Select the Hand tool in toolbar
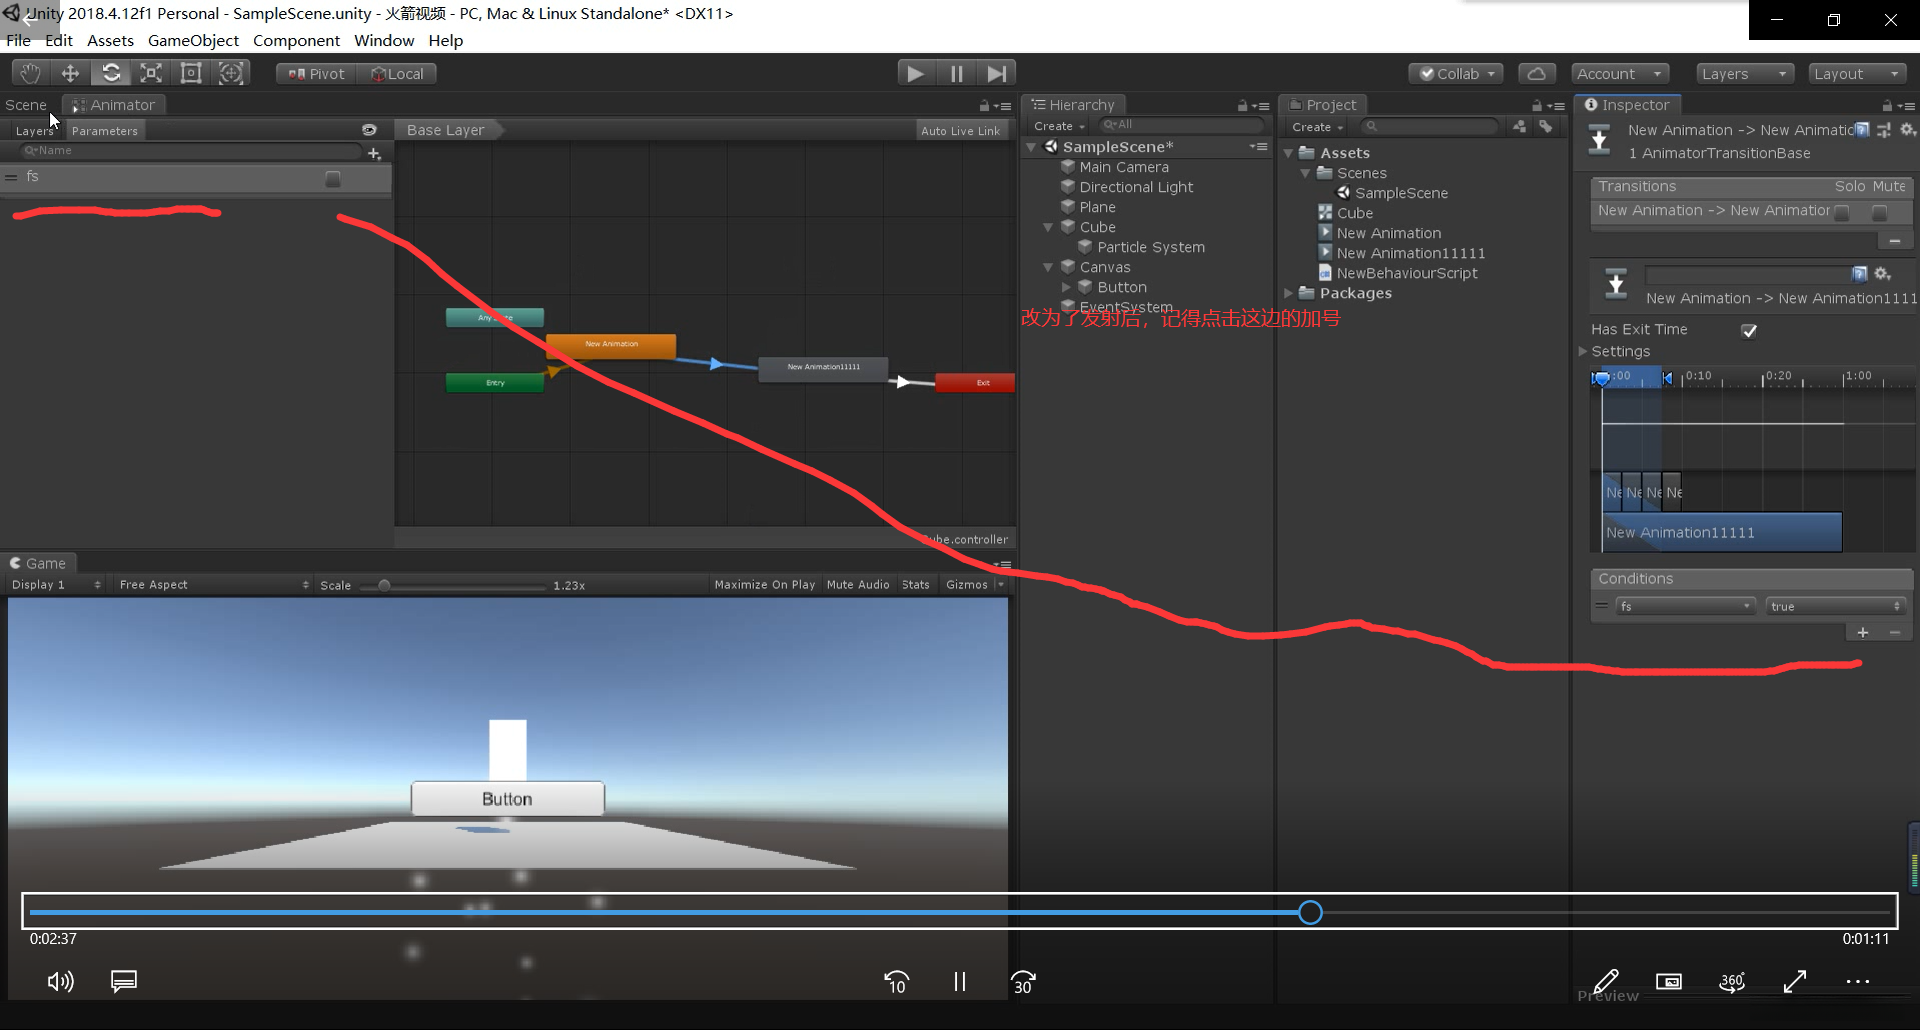The image size is (1920, 1030). [x=30, y=73]
